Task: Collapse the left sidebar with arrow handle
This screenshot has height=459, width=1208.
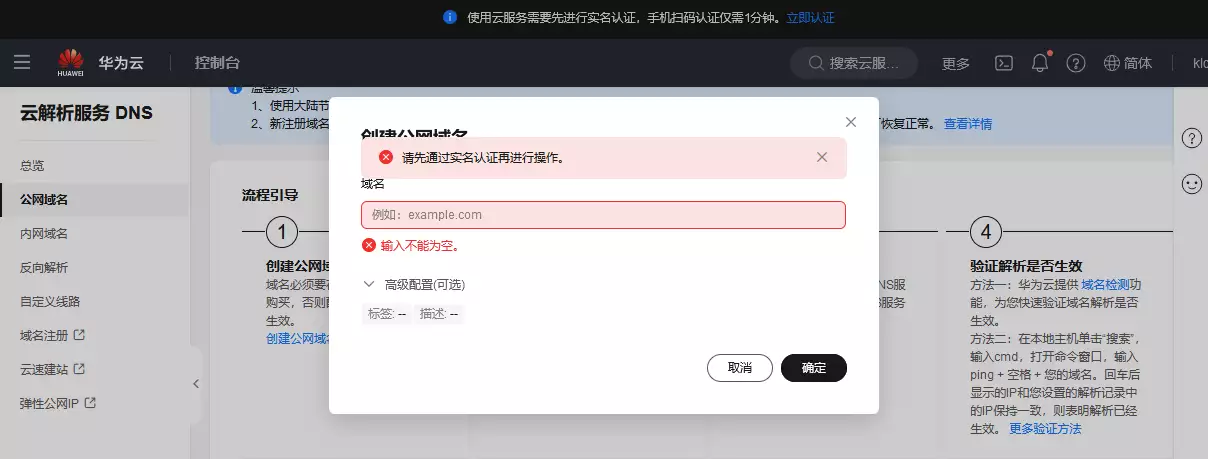Action: pyautogui.click(x=196, y=384)
